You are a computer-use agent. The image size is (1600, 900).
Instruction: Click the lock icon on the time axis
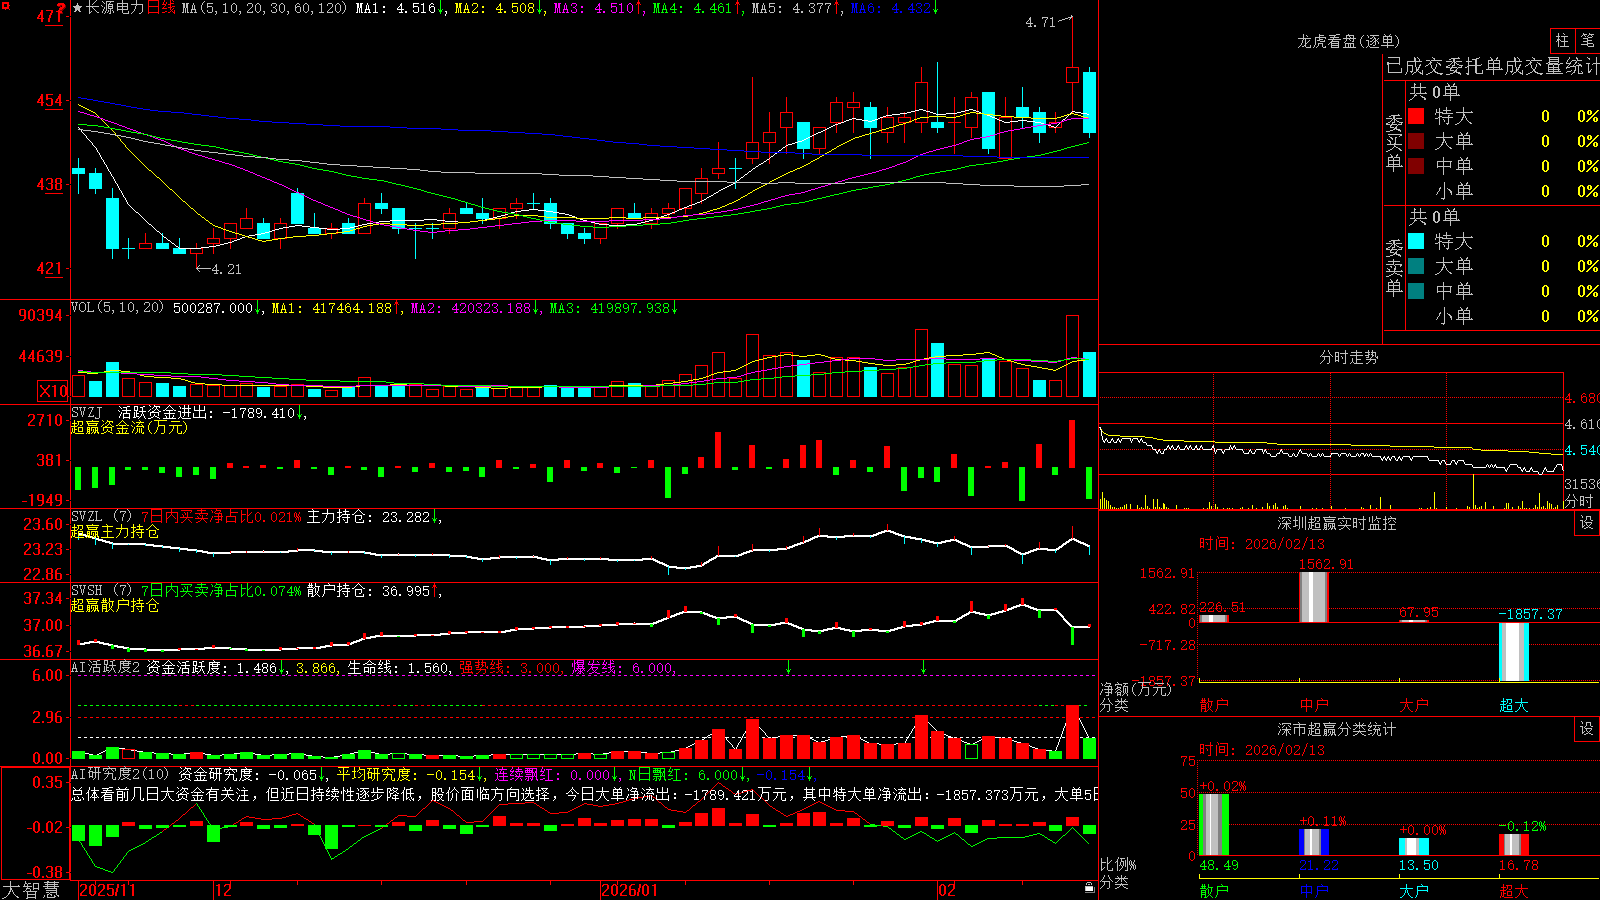pyautogui.click(x=1089, y=888)
